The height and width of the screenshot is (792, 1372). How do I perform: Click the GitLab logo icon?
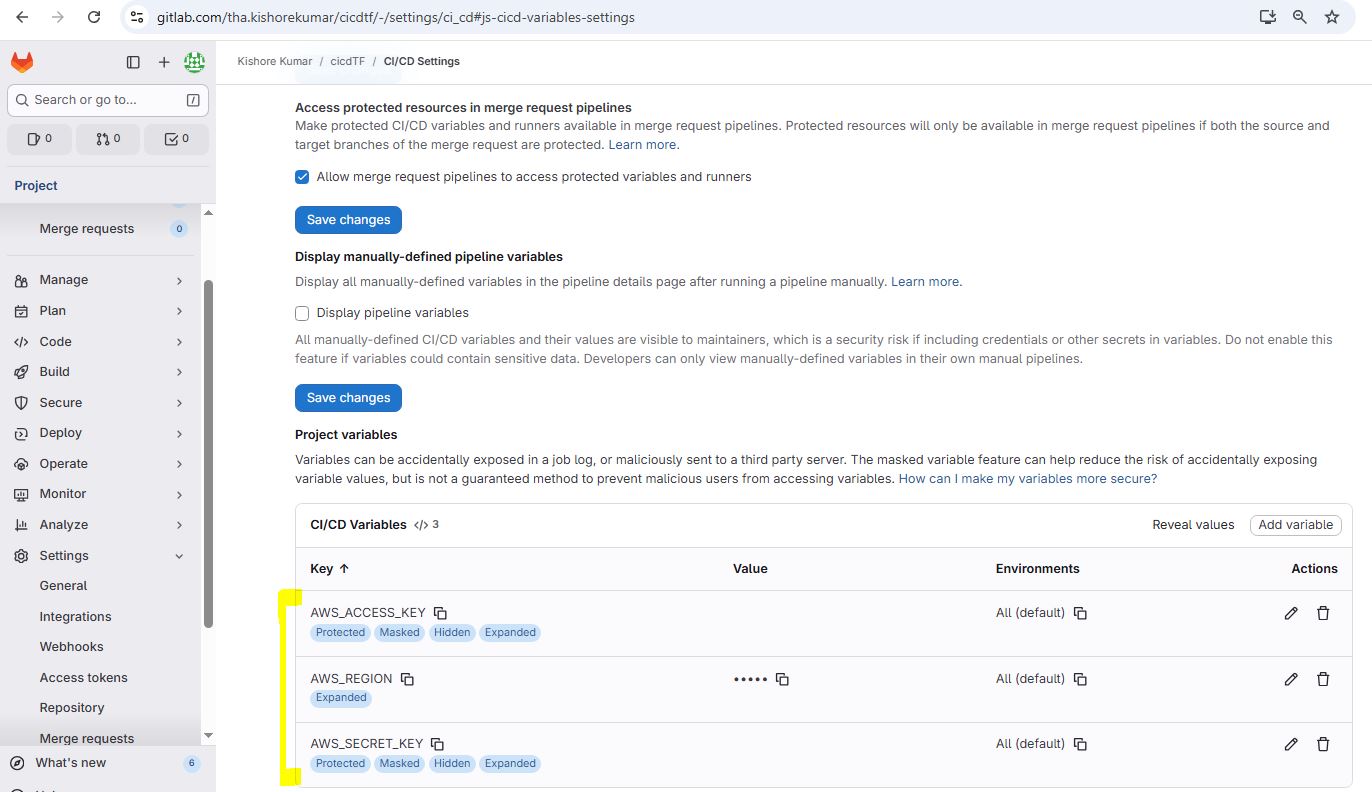(22, 62)
